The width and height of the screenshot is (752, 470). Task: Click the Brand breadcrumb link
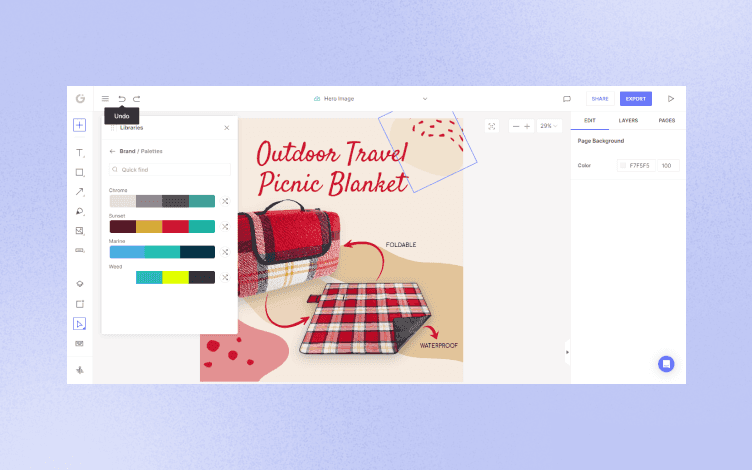pos(127,151)
